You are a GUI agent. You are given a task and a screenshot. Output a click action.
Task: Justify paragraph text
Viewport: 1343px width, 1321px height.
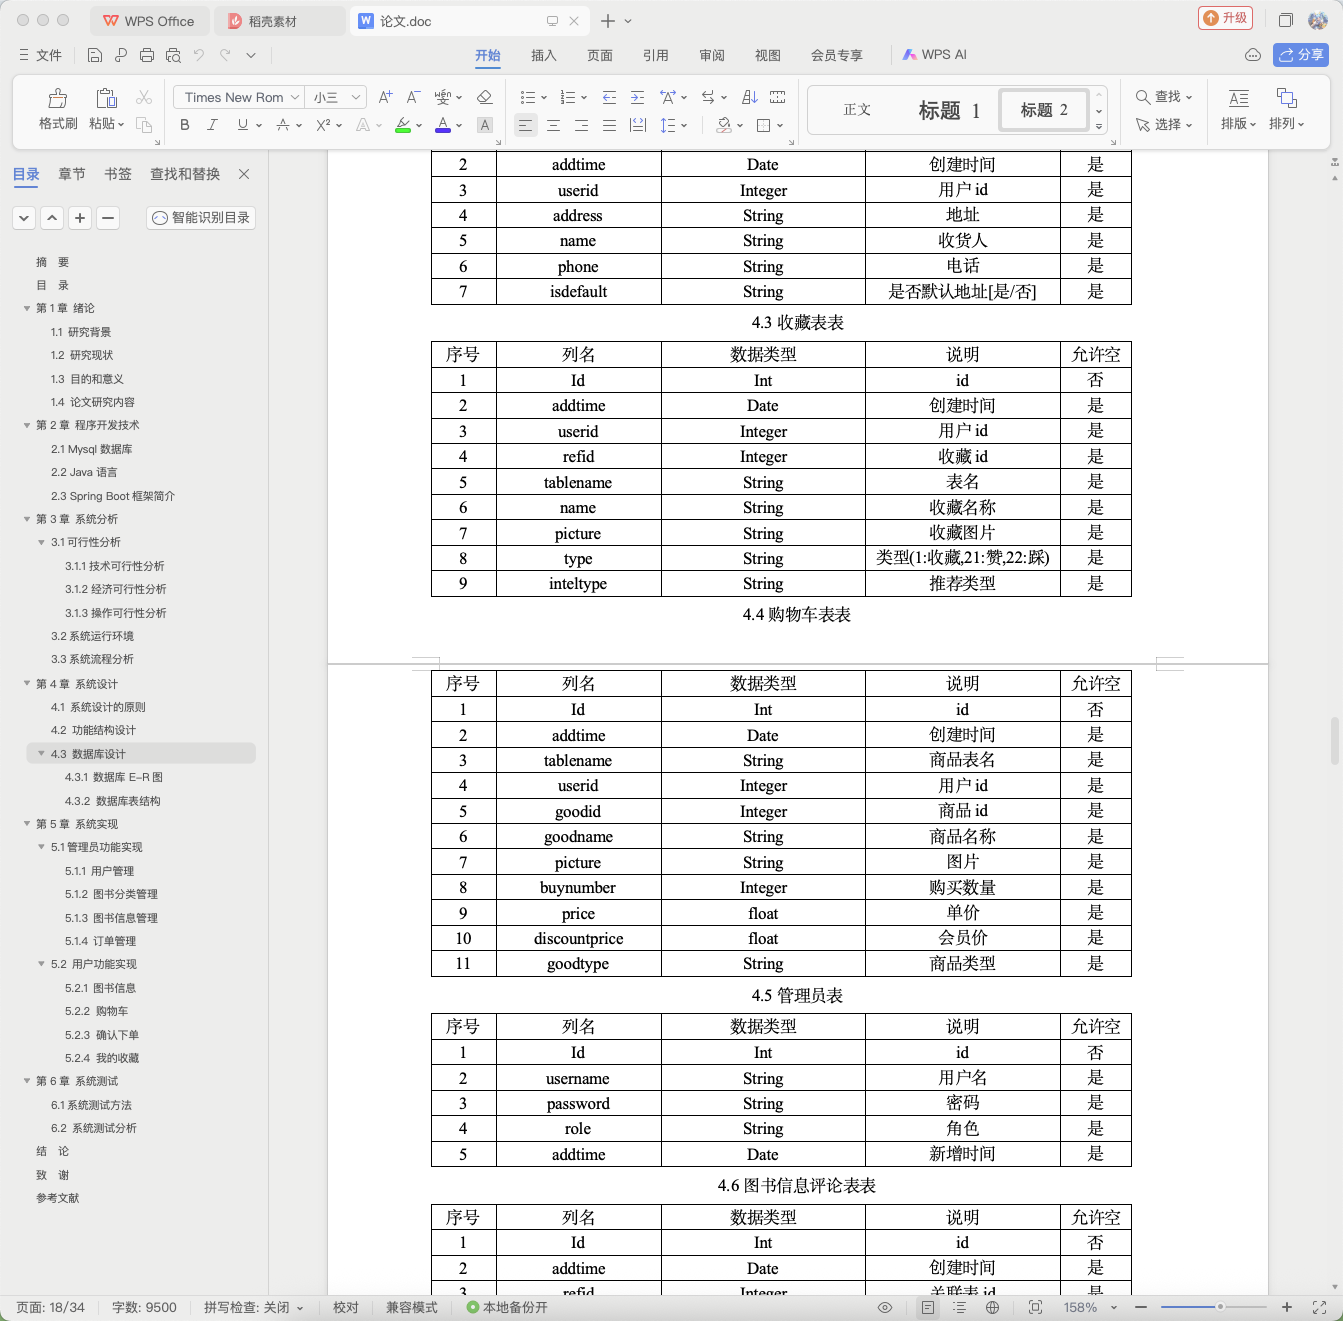click(x=609, y=125)
